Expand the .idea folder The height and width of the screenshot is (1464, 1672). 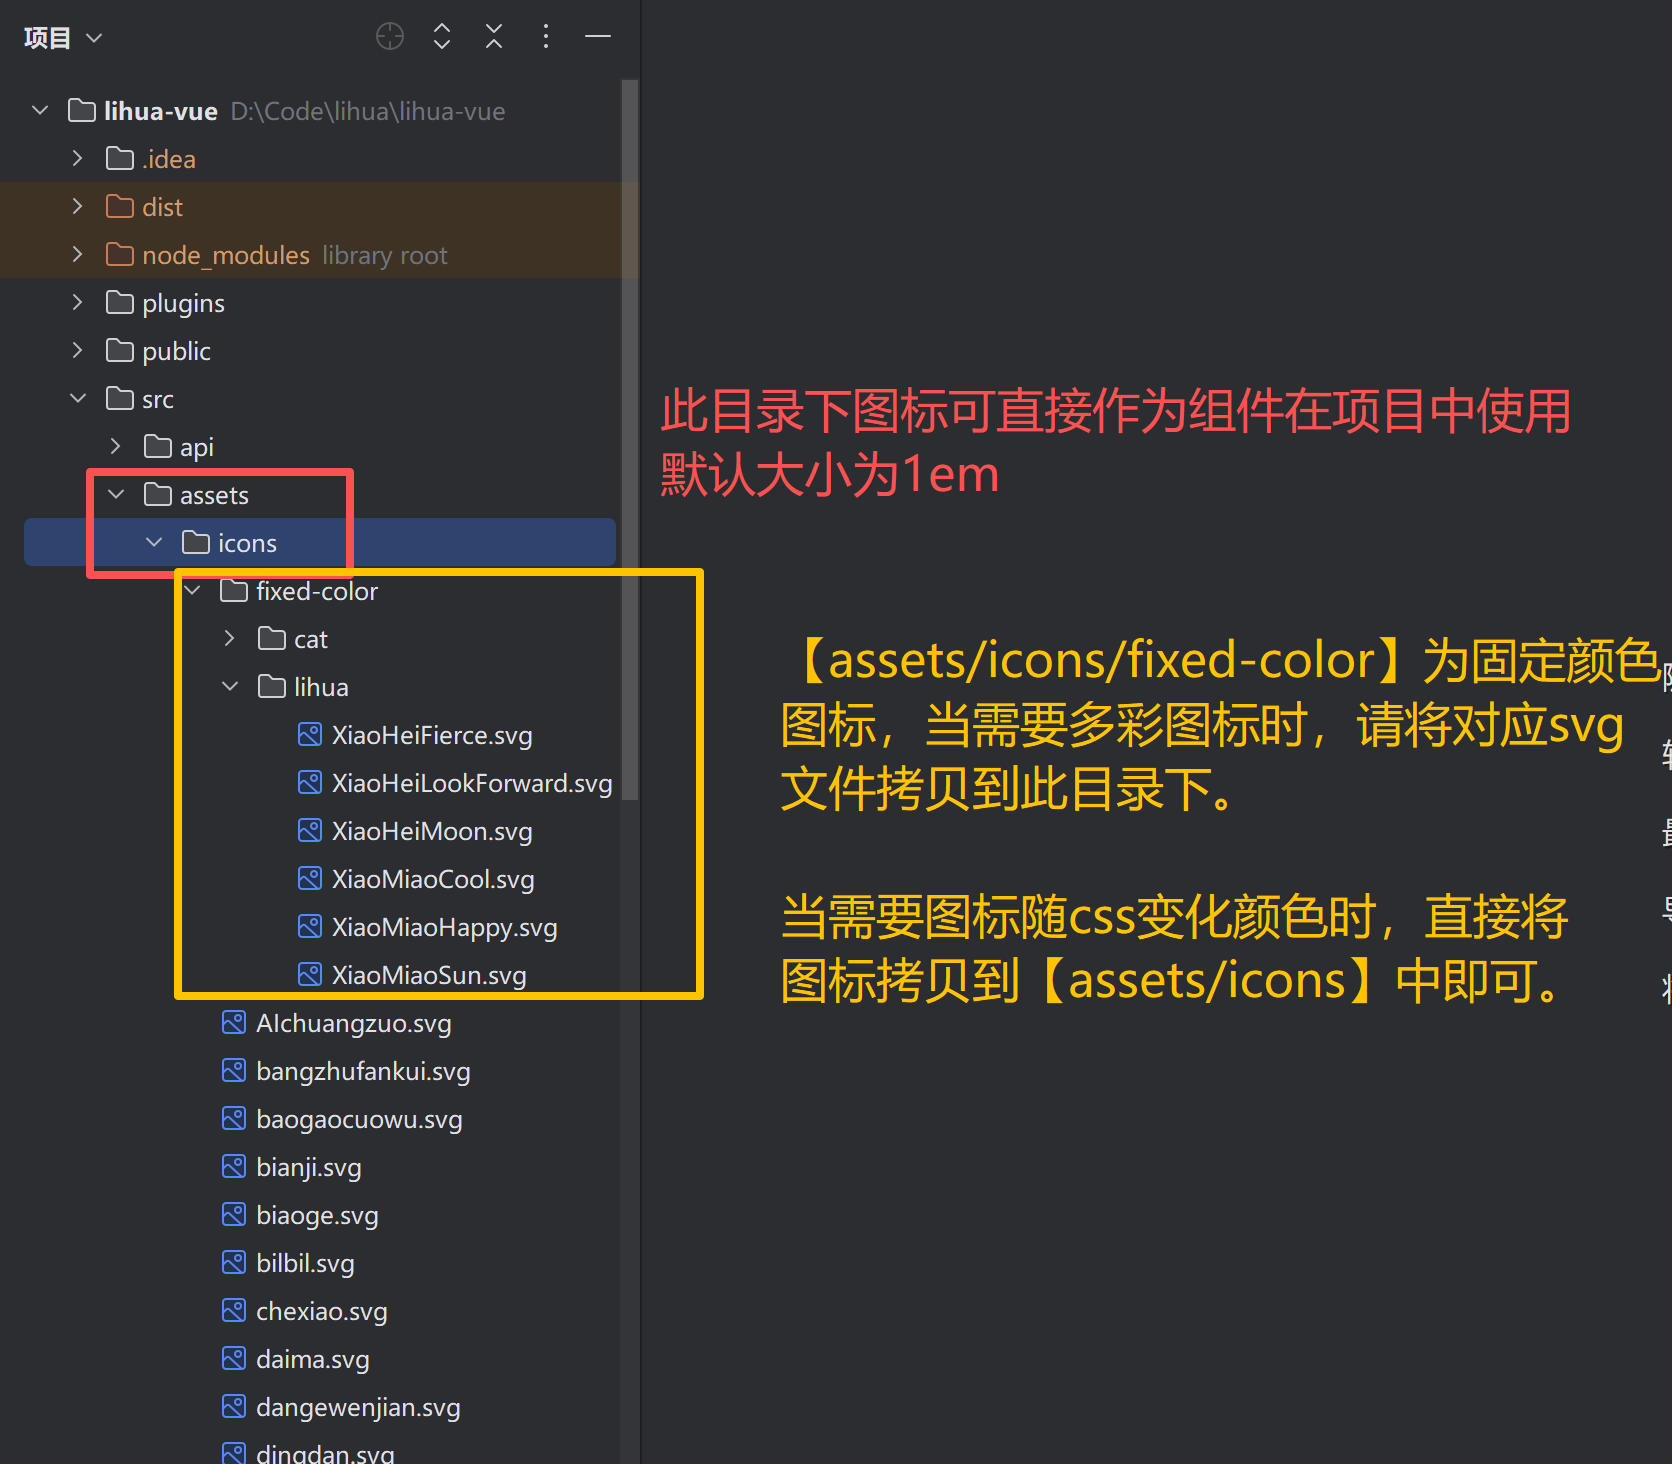pyautogui.click(x=78, y=159)
